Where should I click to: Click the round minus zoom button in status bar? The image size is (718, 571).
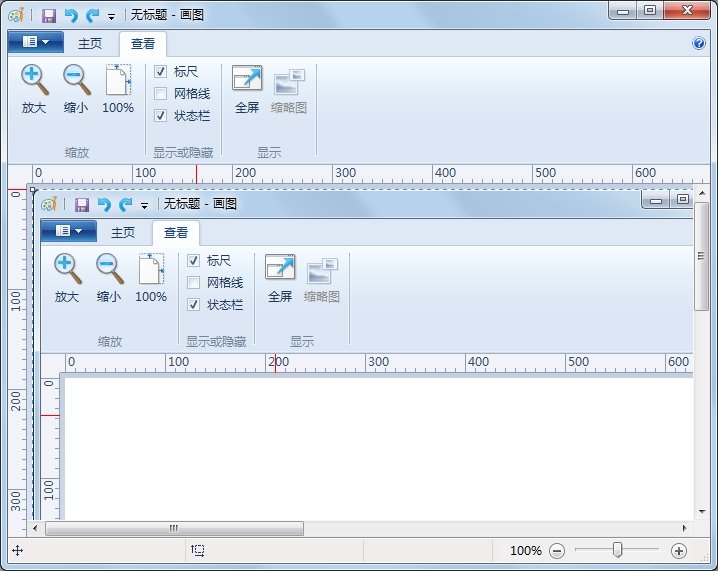557,550
